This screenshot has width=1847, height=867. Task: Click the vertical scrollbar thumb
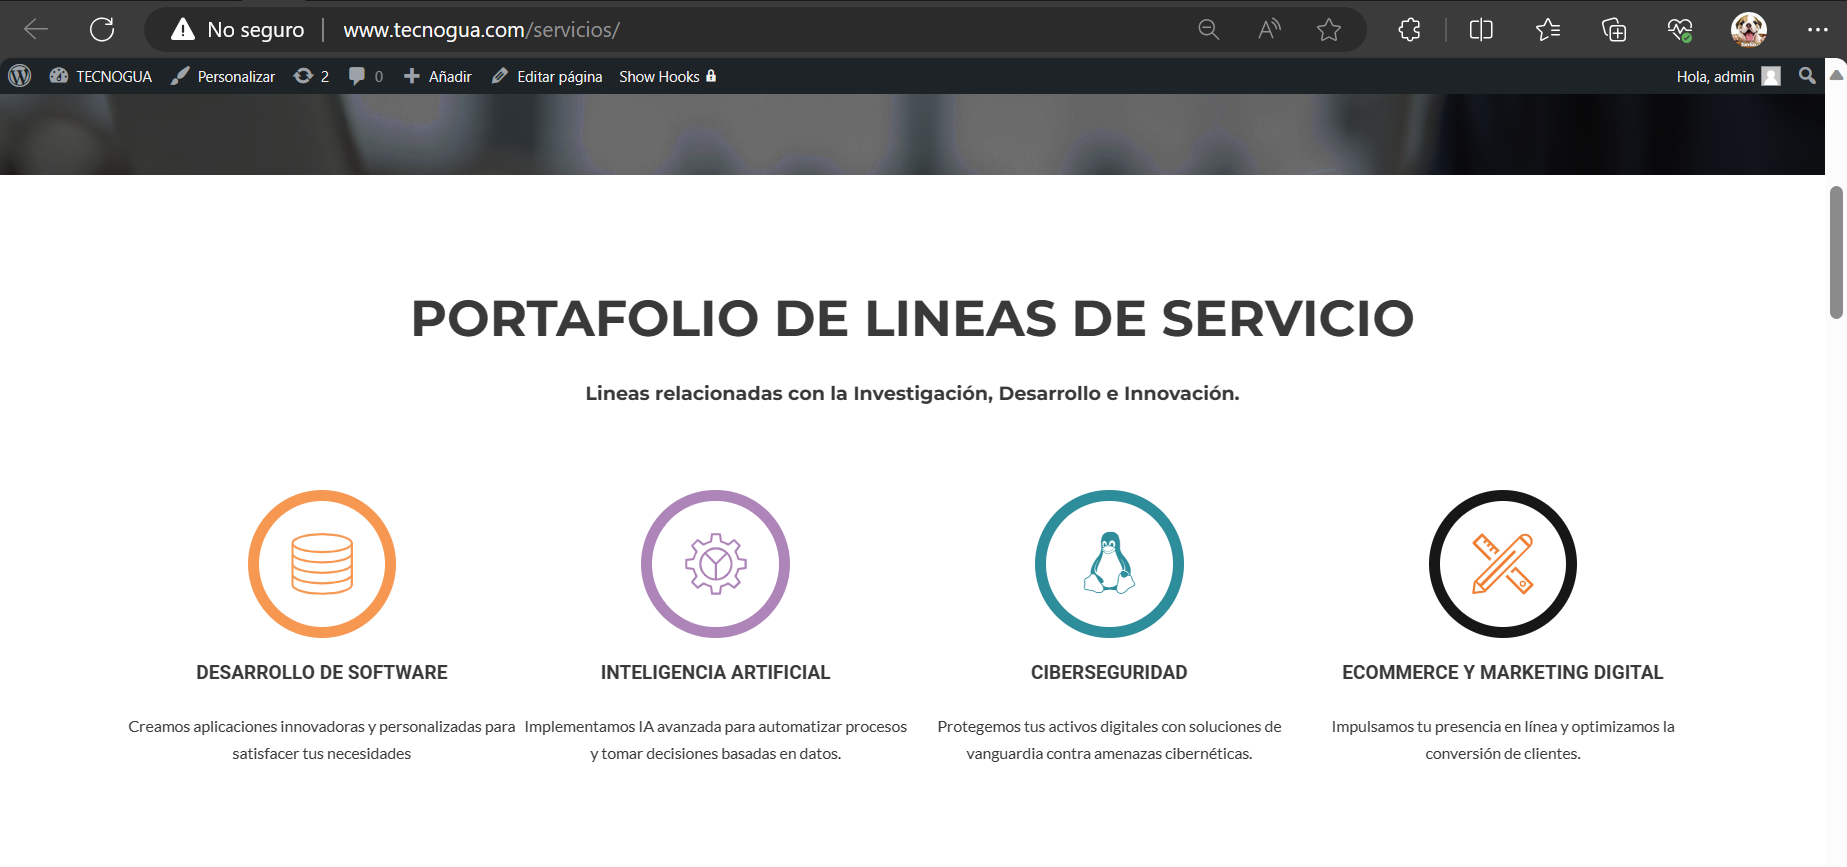point(1836,252)
